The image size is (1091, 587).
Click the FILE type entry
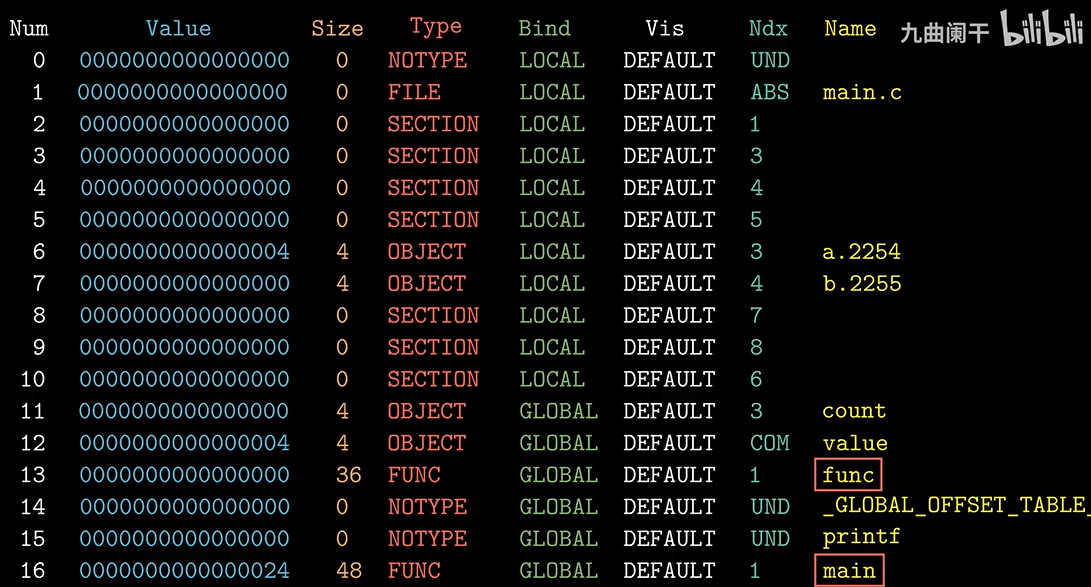point(414,93)
